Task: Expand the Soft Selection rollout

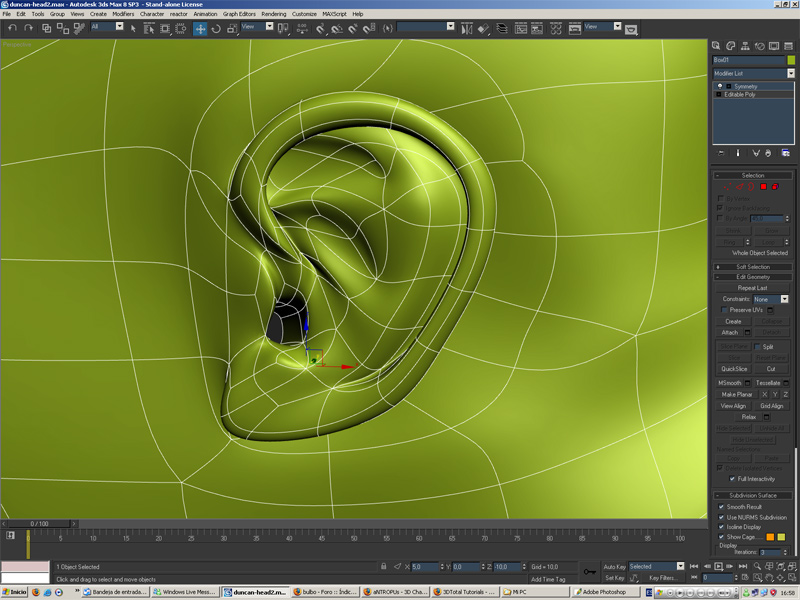Action: [x=753, y=267]
